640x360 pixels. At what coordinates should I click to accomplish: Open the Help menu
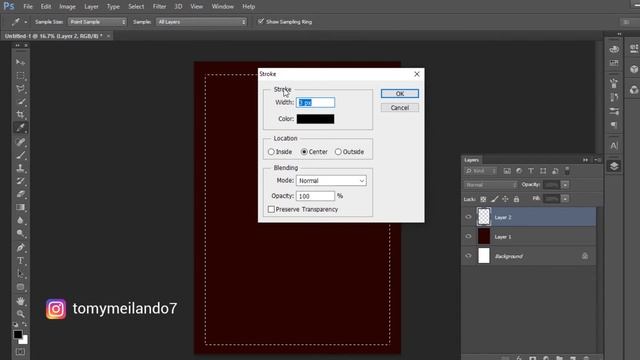(248, 7)
